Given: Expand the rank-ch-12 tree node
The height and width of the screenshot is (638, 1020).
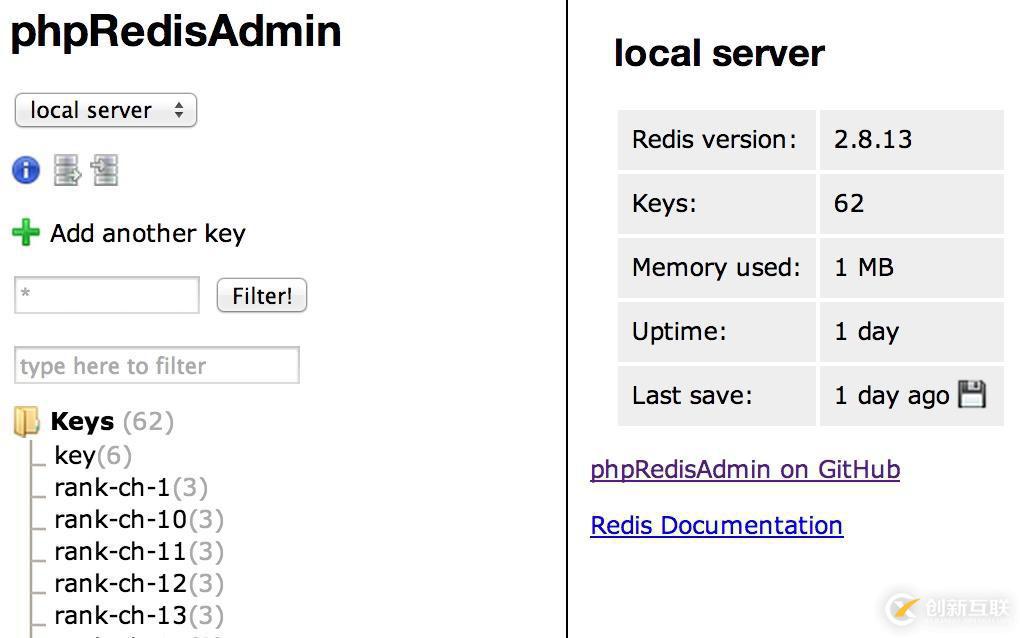Looking at the screenshot, I should point(120,584).
